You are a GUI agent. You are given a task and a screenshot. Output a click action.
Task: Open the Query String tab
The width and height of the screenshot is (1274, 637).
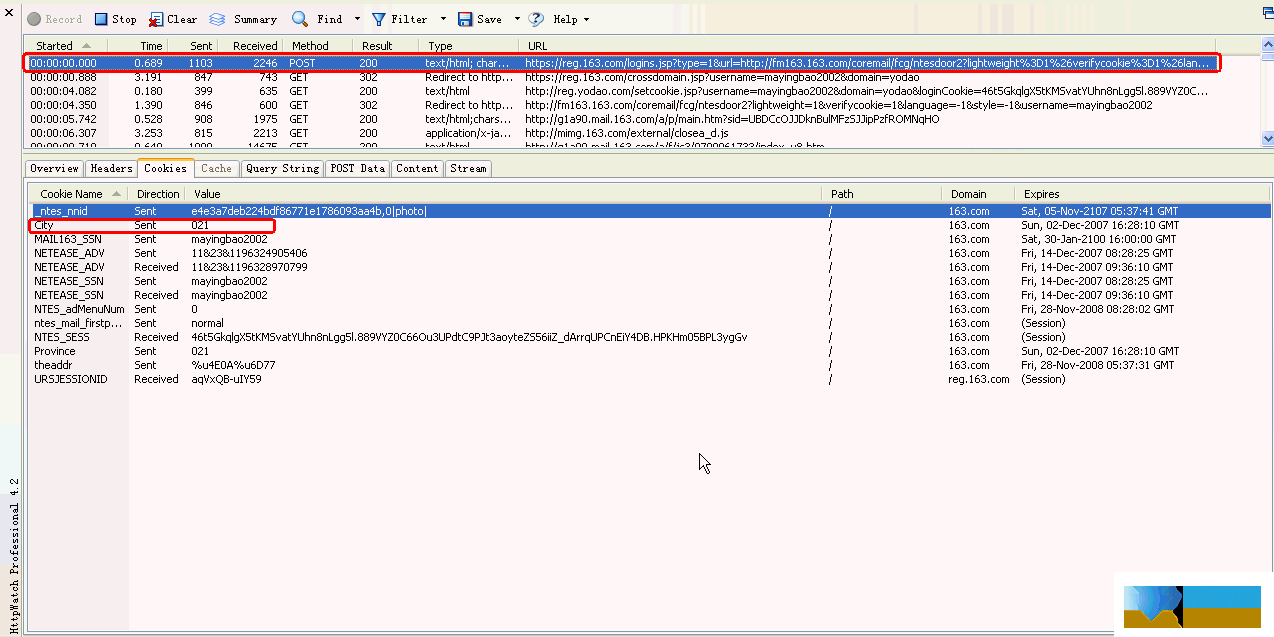(x=282, y=168)
